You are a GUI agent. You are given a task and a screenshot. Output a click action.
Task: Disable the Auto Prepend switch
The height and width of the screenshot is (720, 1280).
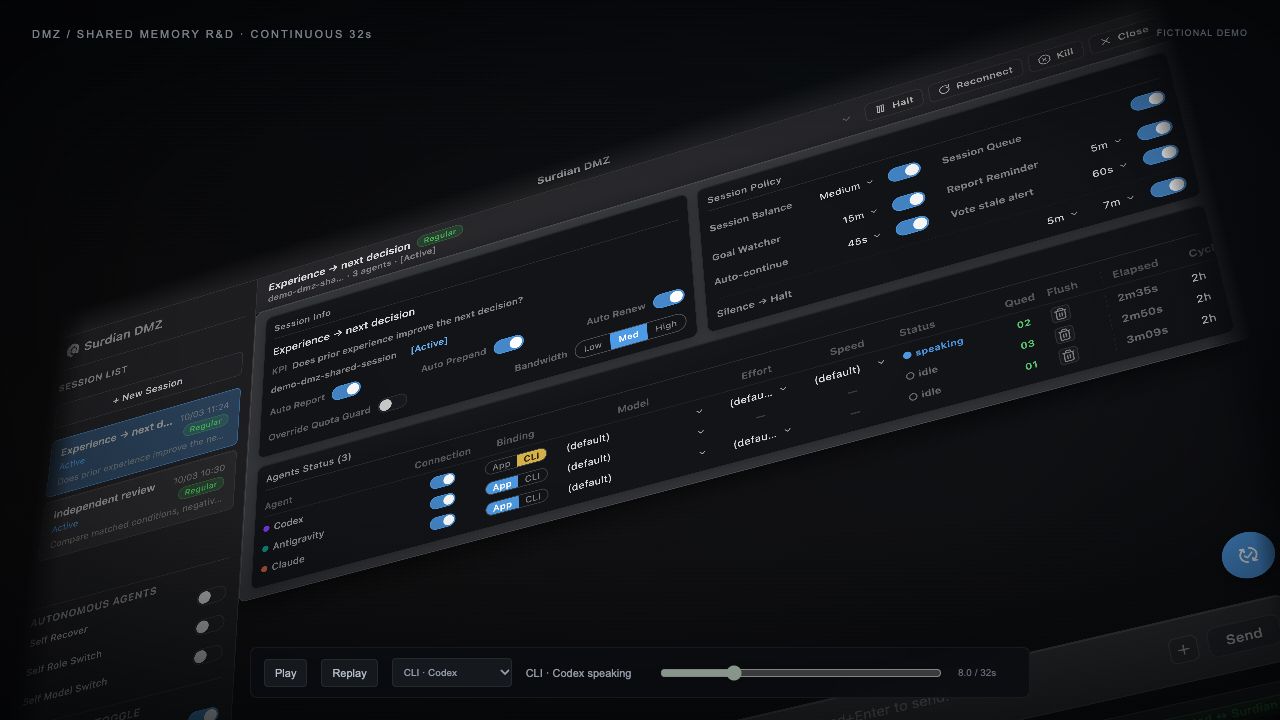pyautogui.click(x=509, y=344)
